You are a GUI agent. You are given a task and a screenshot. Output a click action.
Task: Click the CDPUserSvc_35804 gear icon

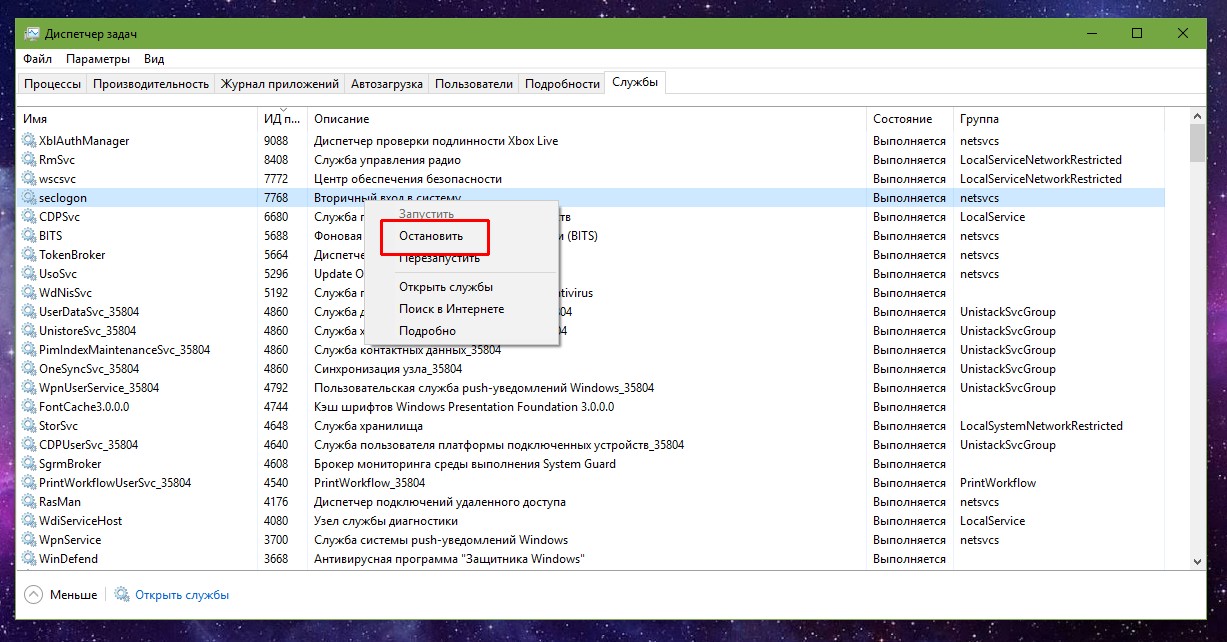point(29,445)
